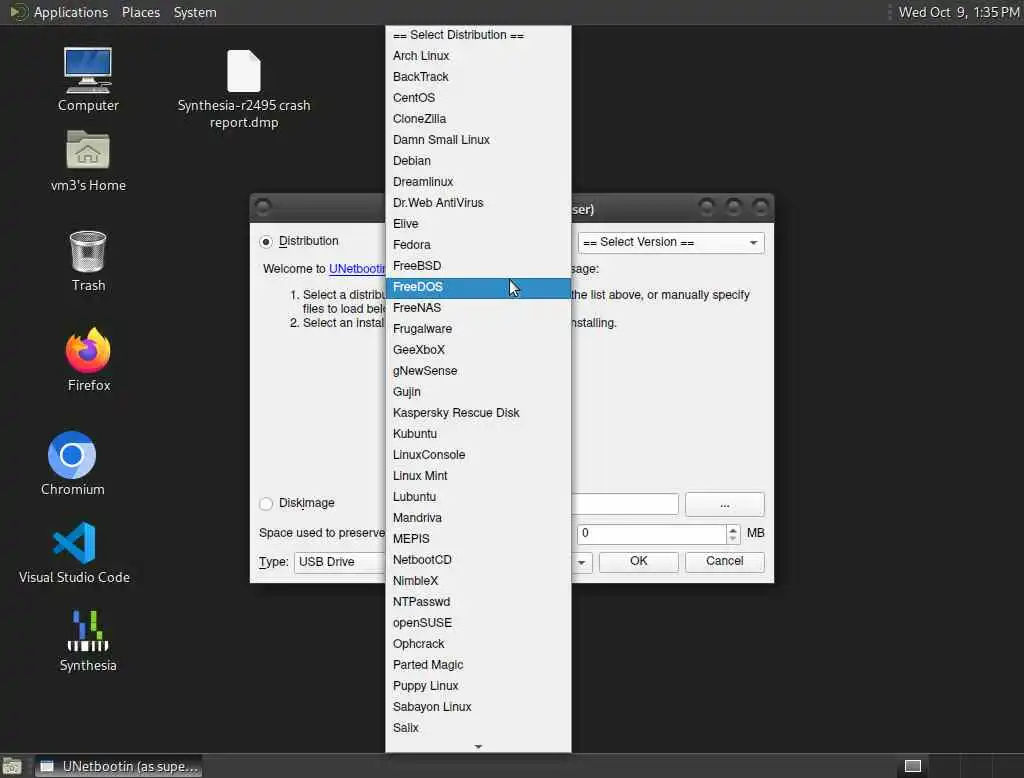Choose Dreamlinux from the distribution list
This screenshot has width=1024, height=778.
(x=478, y=182)
